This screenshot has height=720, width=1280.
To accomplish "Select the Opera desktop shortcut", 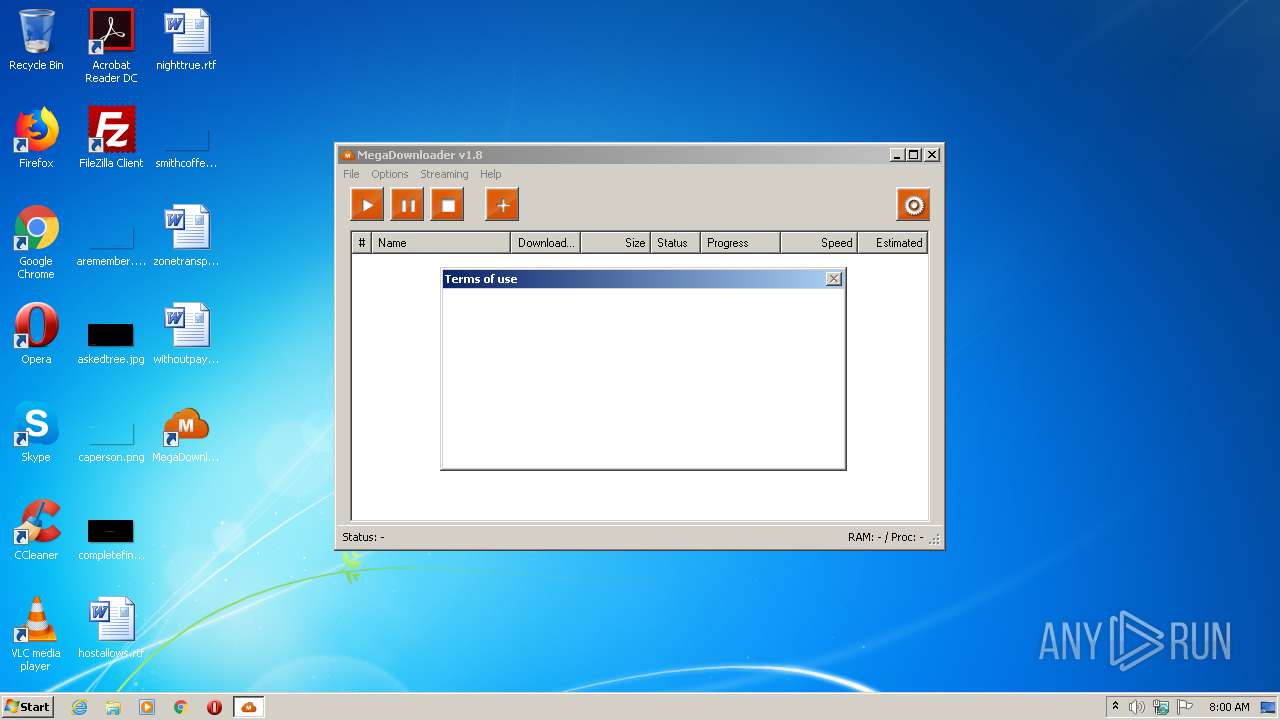I will coord(36,334).
